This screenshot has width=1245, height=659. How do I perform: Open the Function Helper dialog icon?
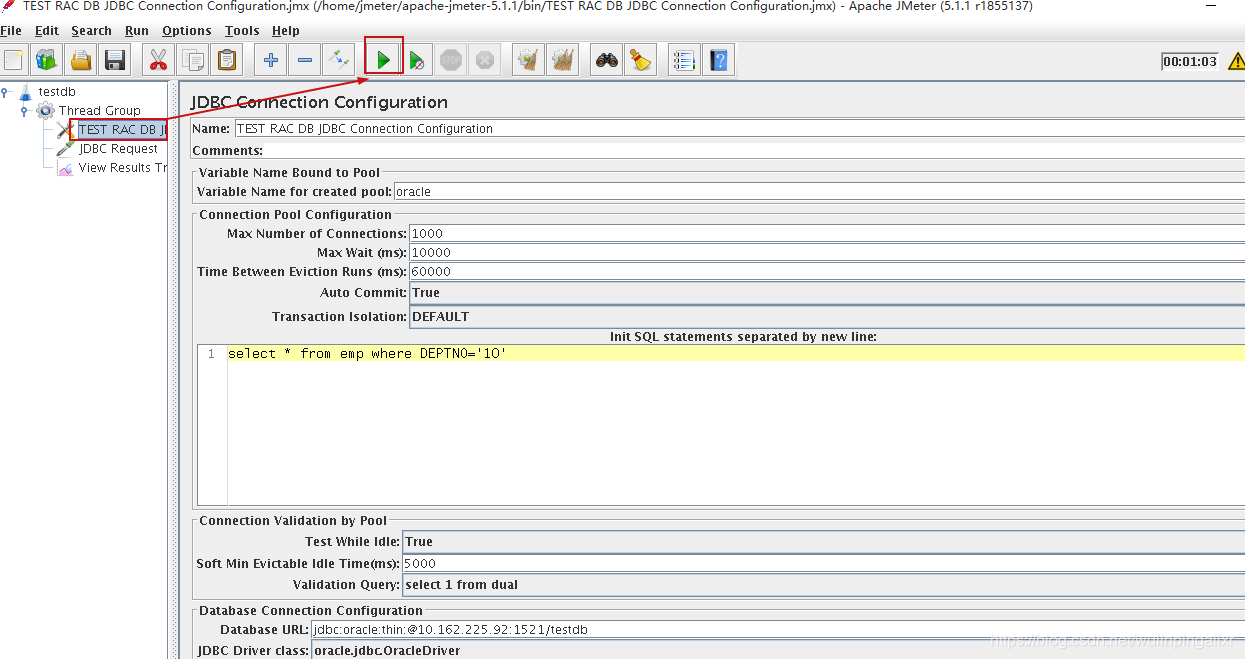684,60
